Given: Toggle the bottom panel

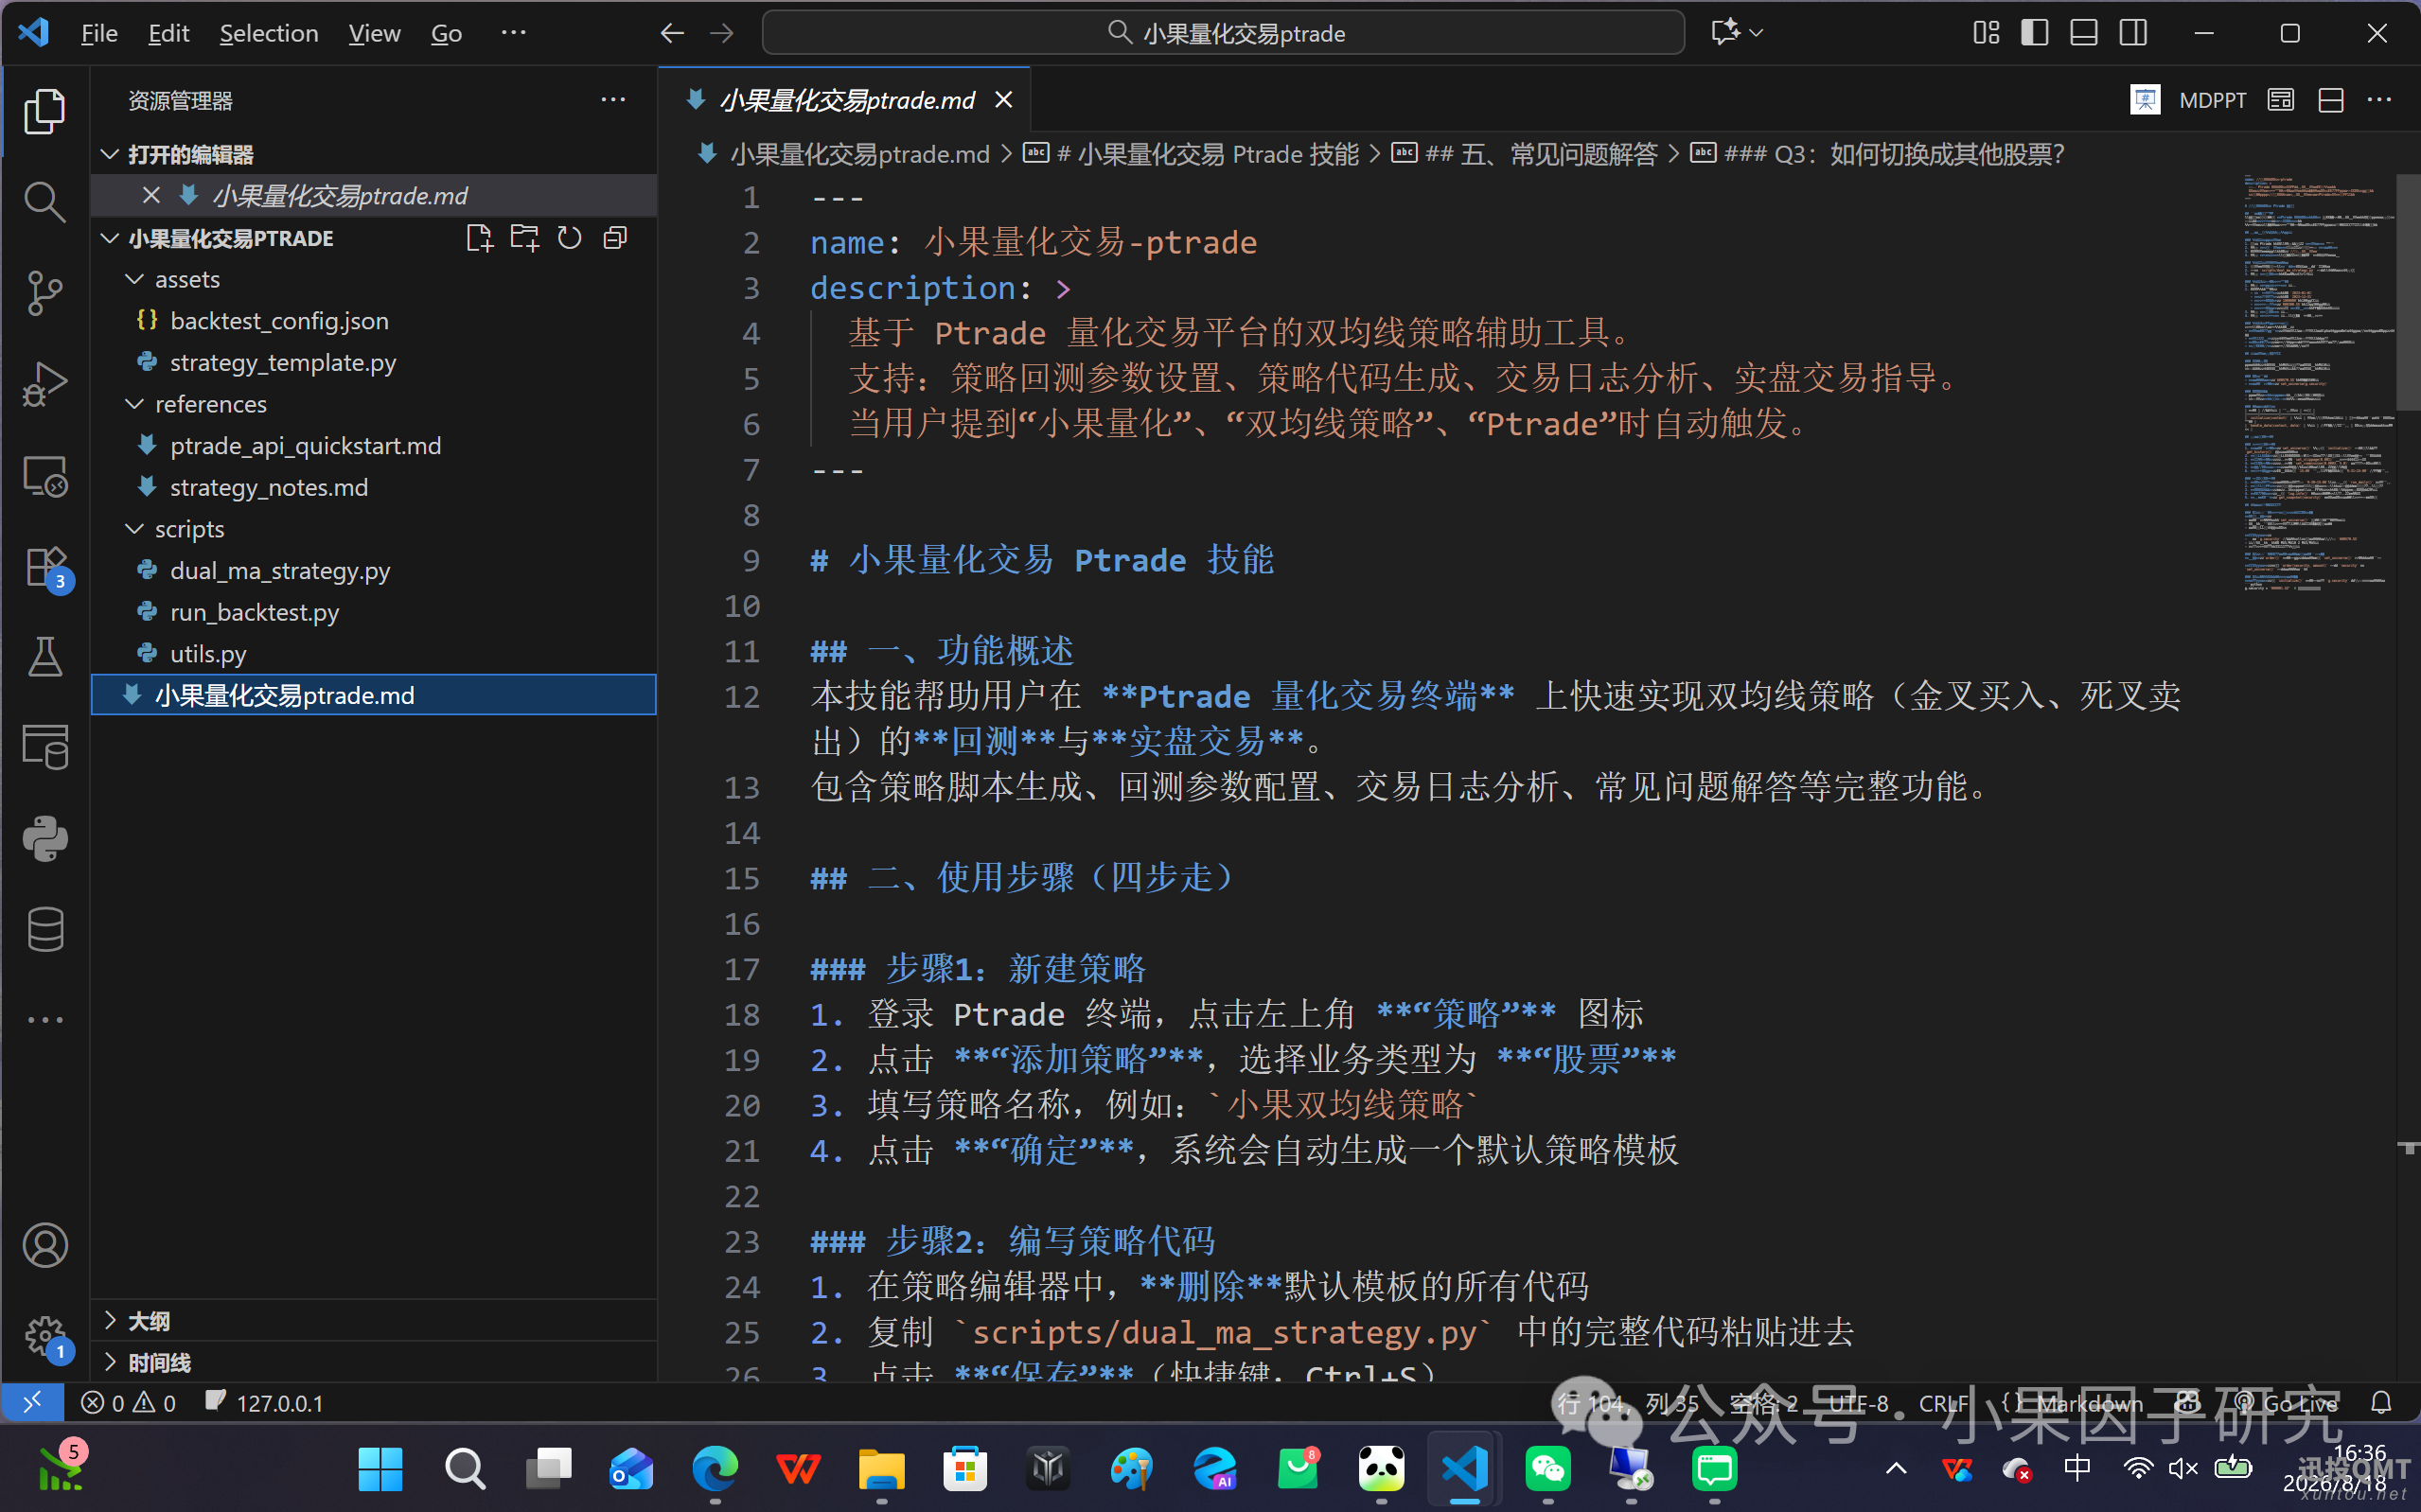Looking at the screenshot, I should pos(2084,33).
